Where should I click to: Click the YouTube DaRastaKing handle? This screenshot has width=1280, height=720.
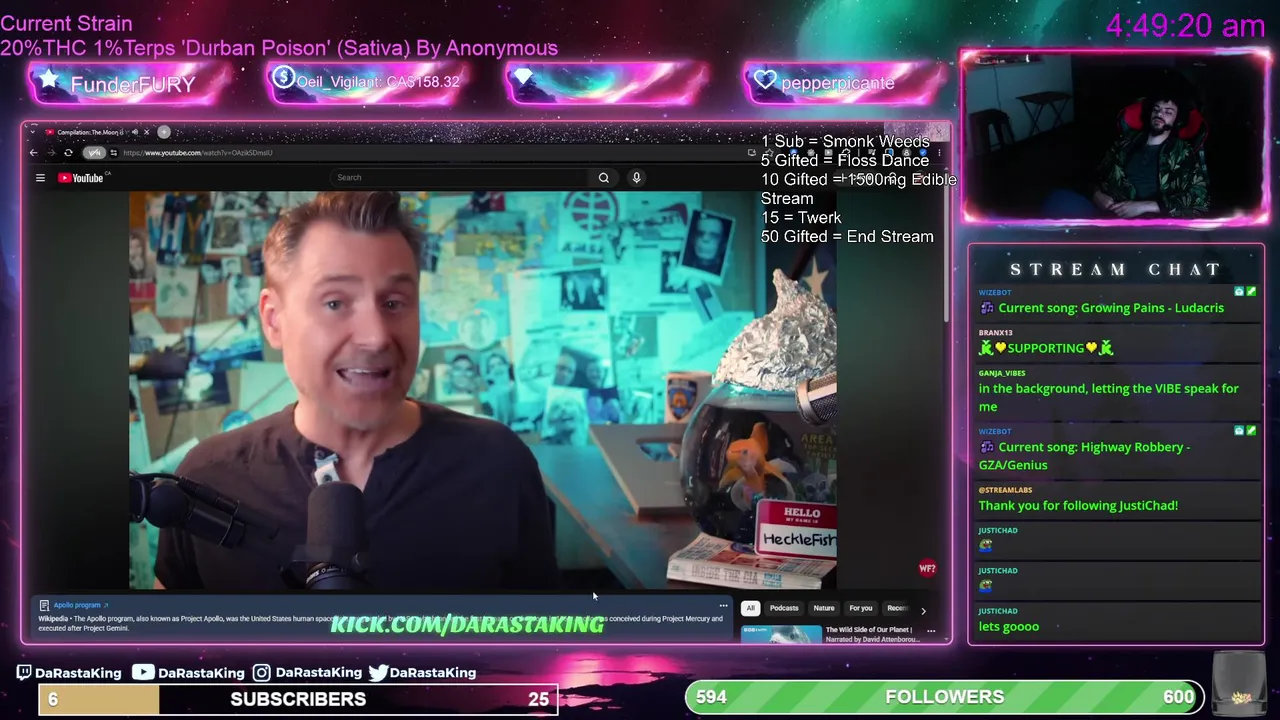[x=189, y=673]
